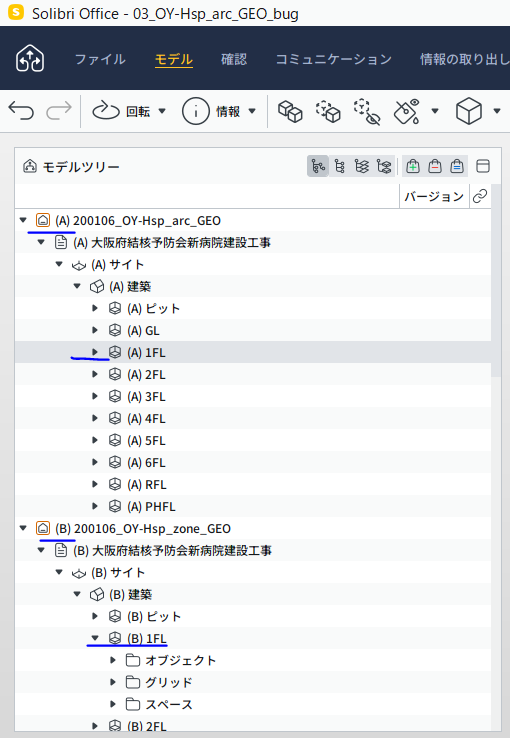The width and height of the screenshot is (510, 738).
Task: Click the (A) 200106_OY-Hsp_arc_GEO model icon
Action: (x=43, y=220)
